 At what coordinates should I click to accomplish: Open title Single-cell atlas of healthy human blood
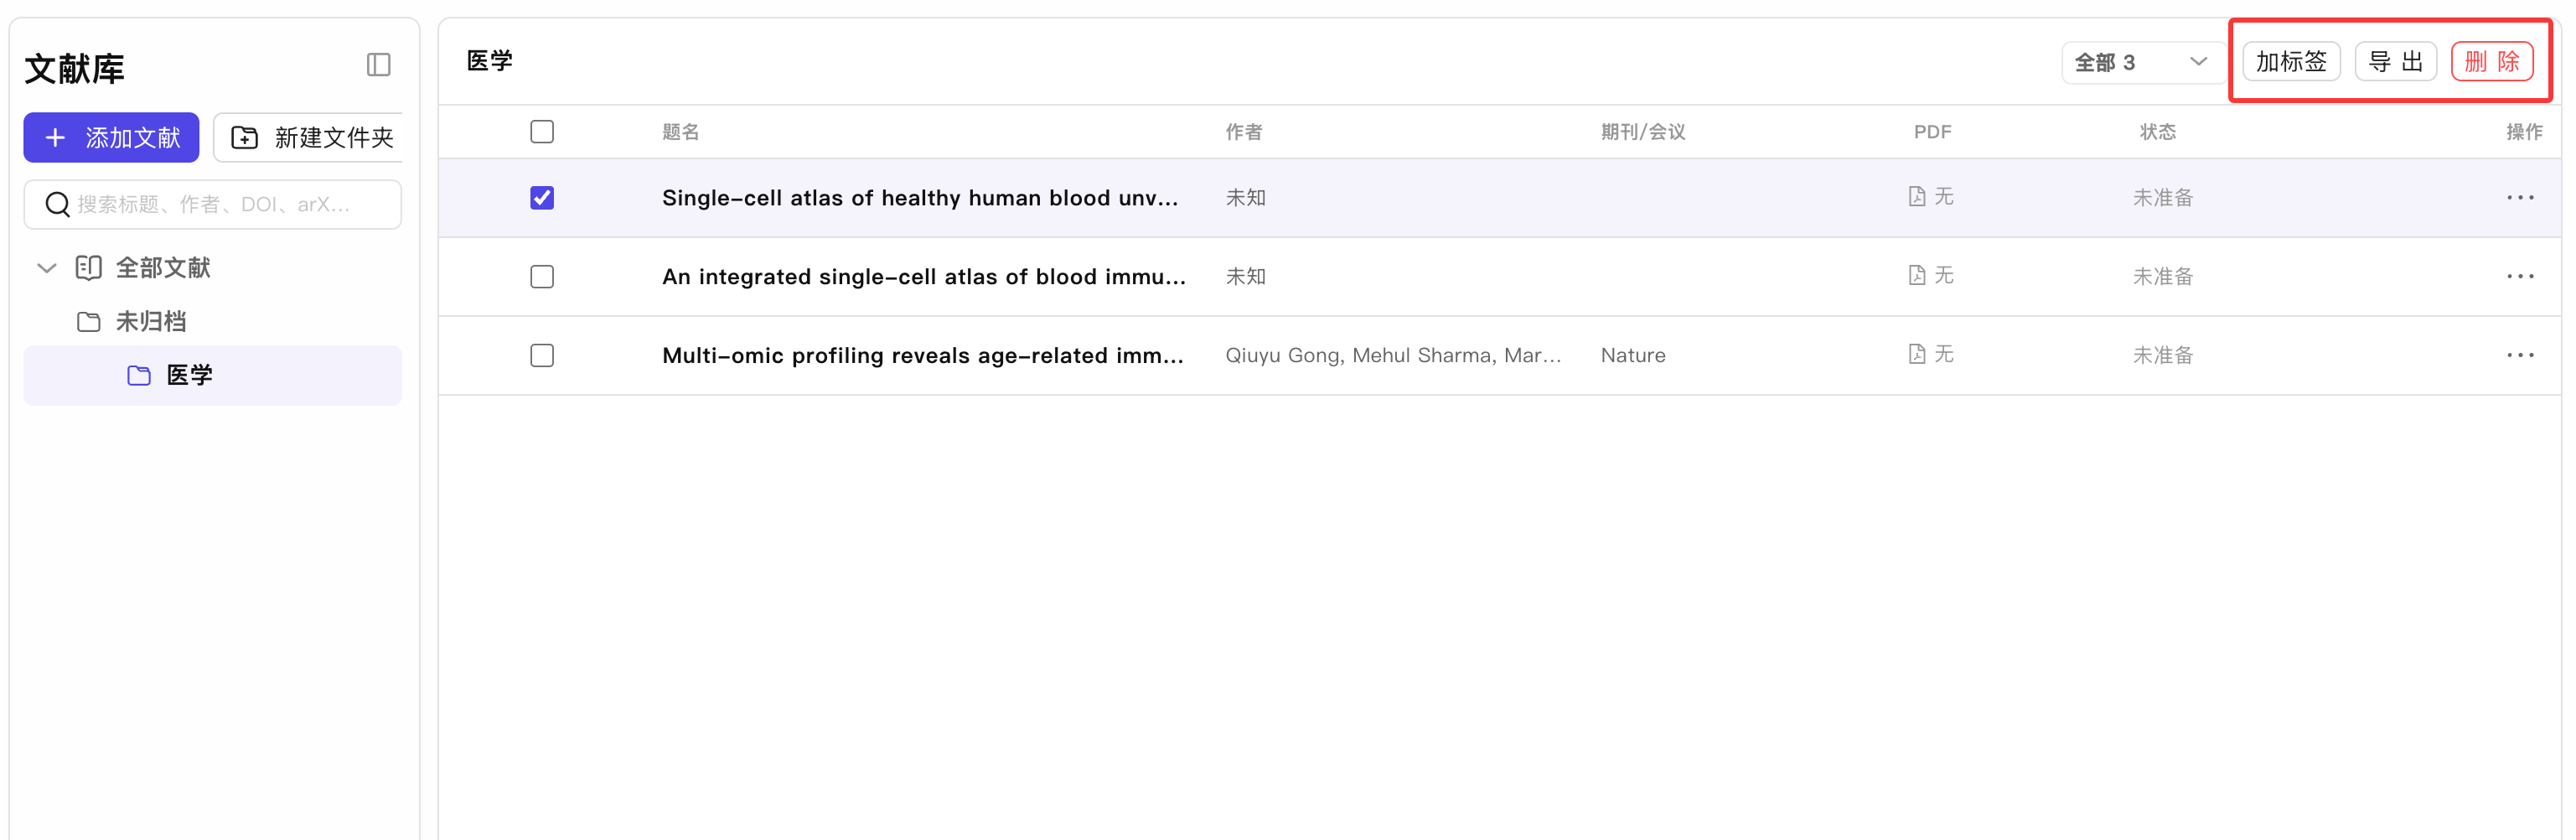(x=920, y=198)
